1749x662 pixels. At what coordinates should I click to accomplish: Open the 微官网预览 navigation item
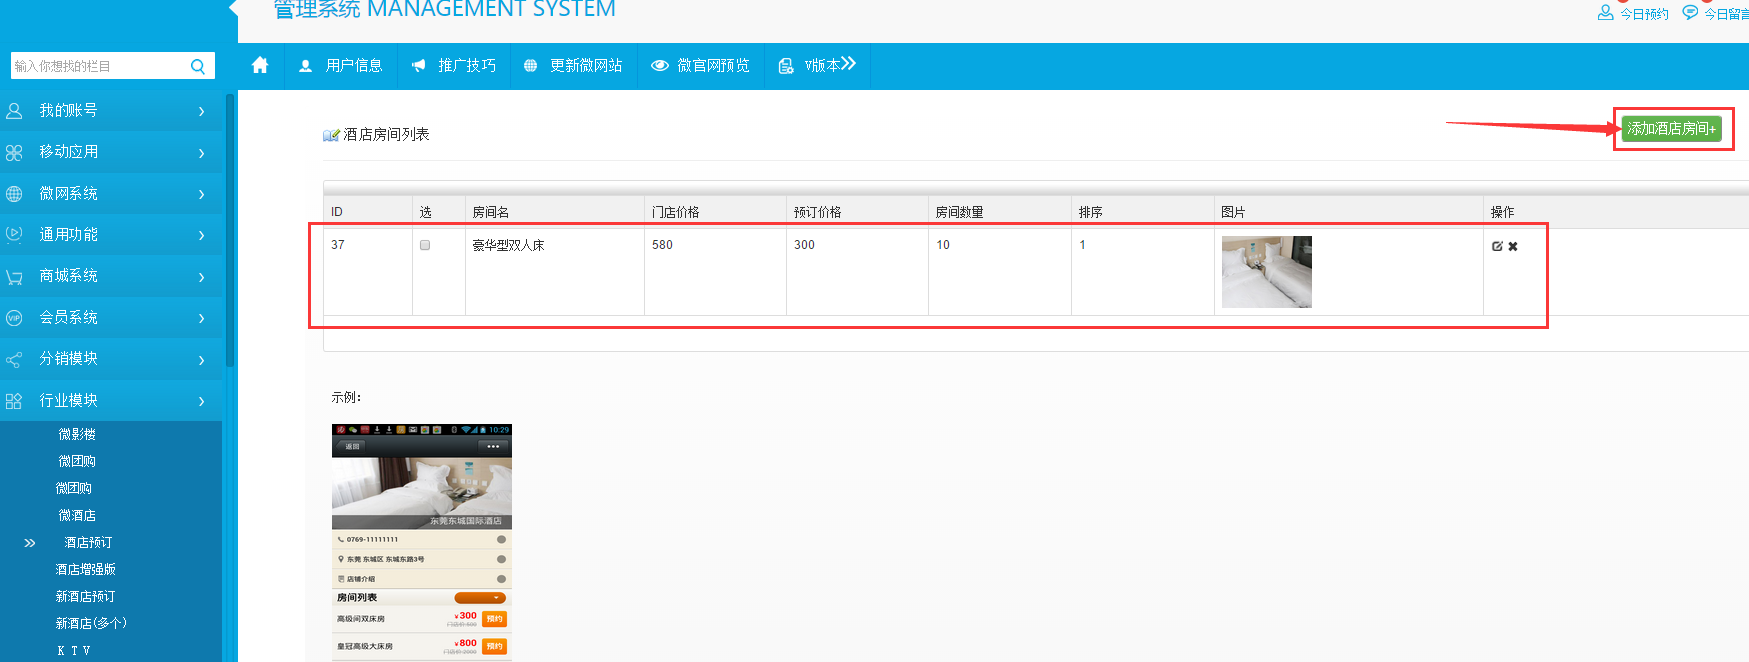[700, 66]
